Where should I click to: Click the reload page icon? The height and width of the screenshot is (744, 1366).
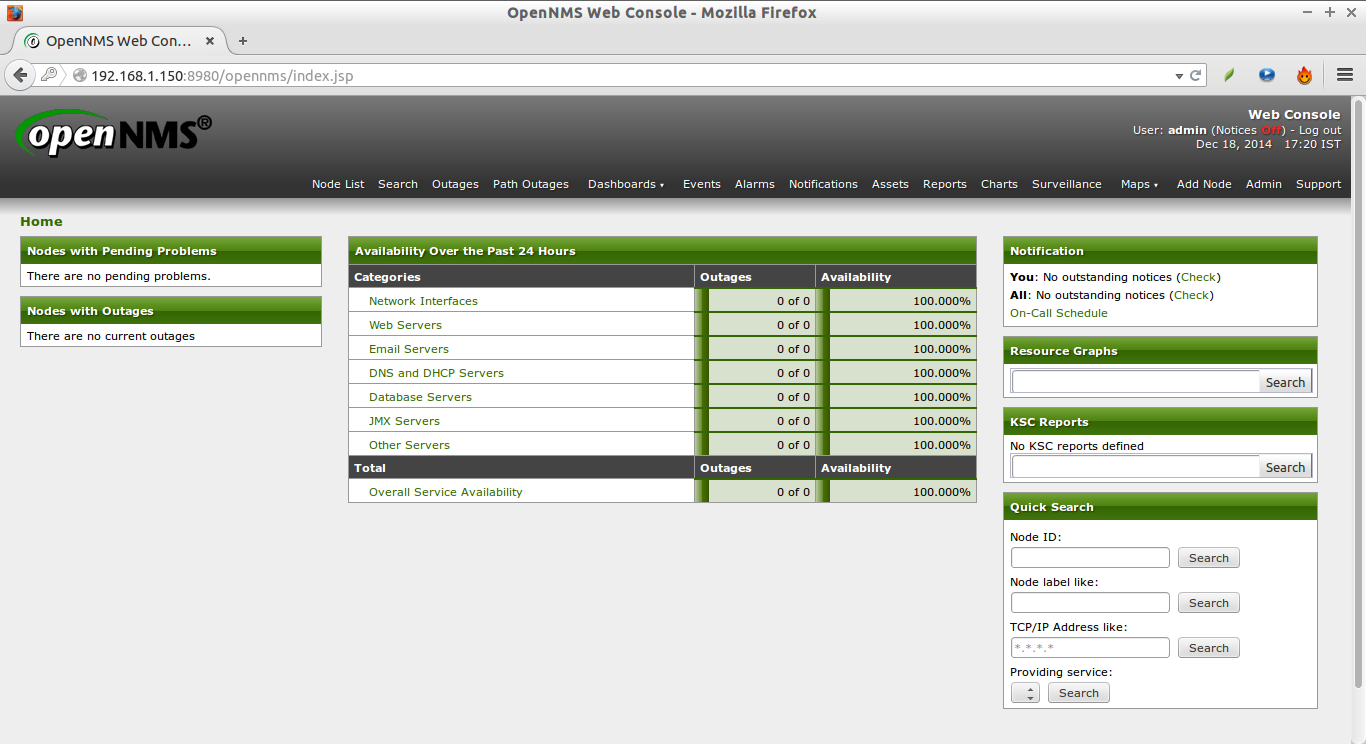tap(1195, 76)
